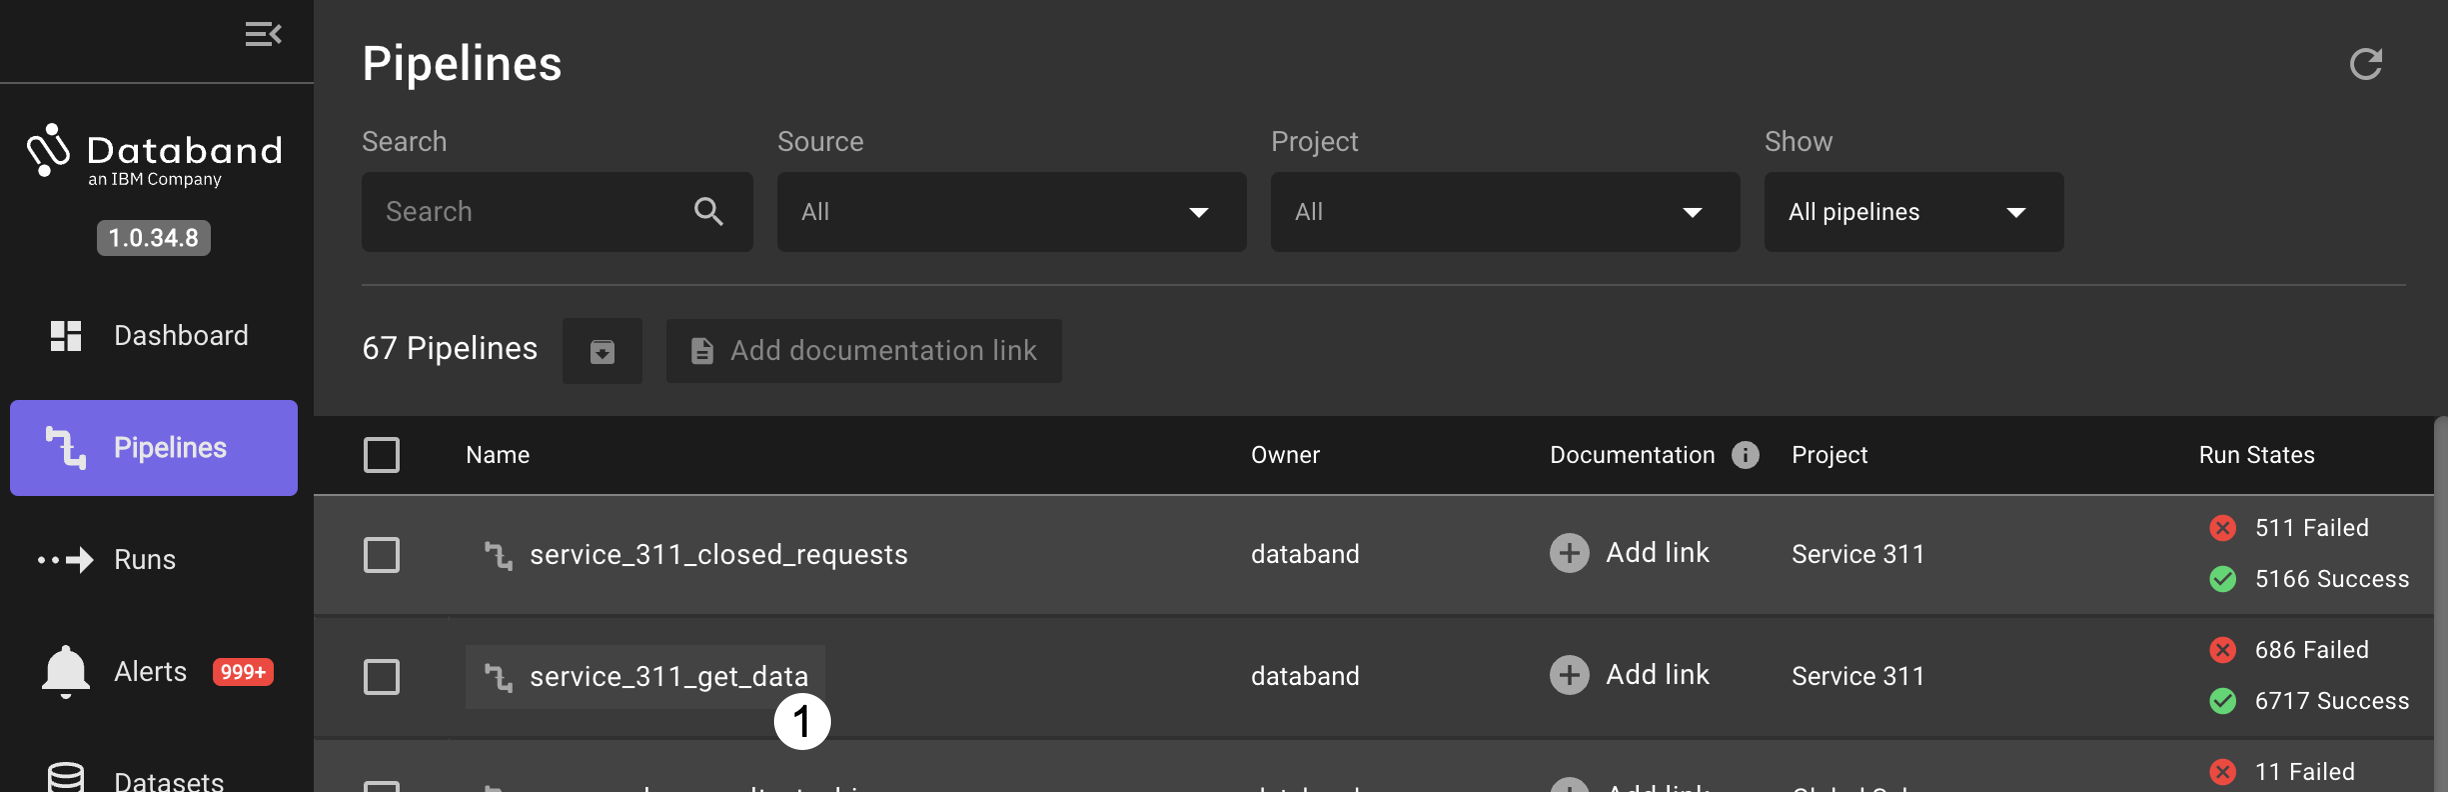Click databand owner in service_311_get_data row
This screenshot has width=2450, height=792.
[x=1305, y=677]
